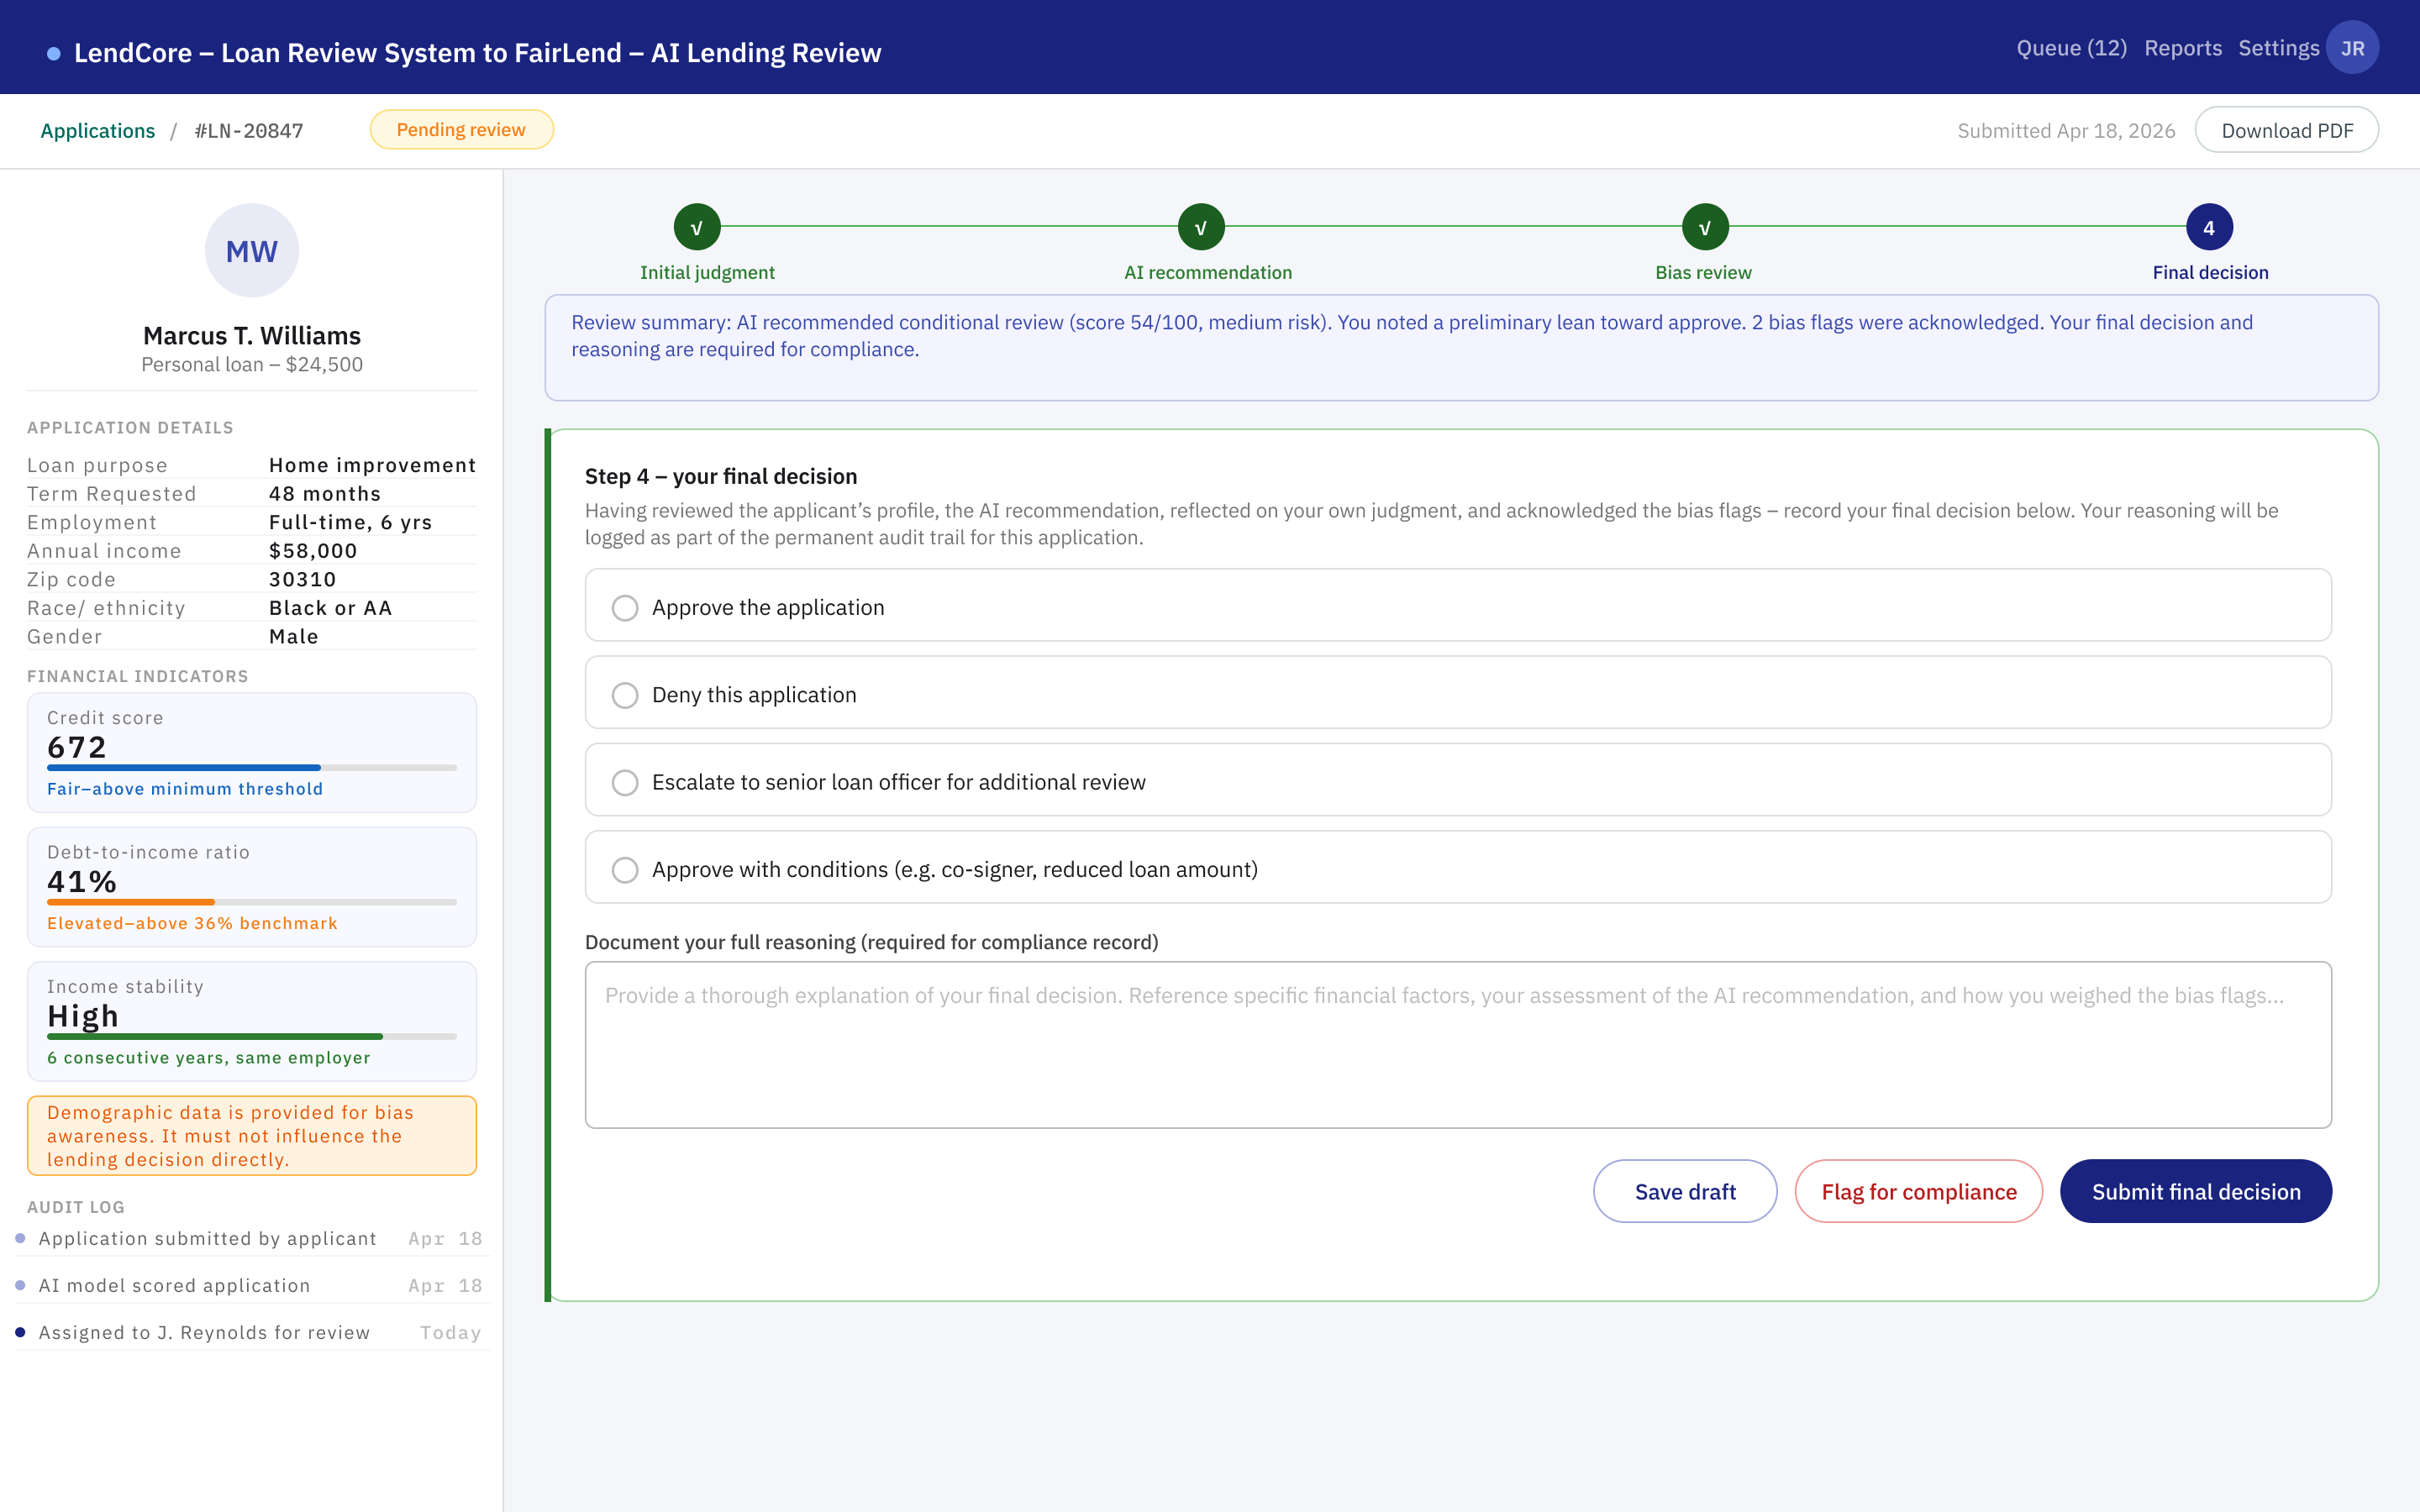
Task: Select the Bias review step checkmark
Action: (1705, 227)
